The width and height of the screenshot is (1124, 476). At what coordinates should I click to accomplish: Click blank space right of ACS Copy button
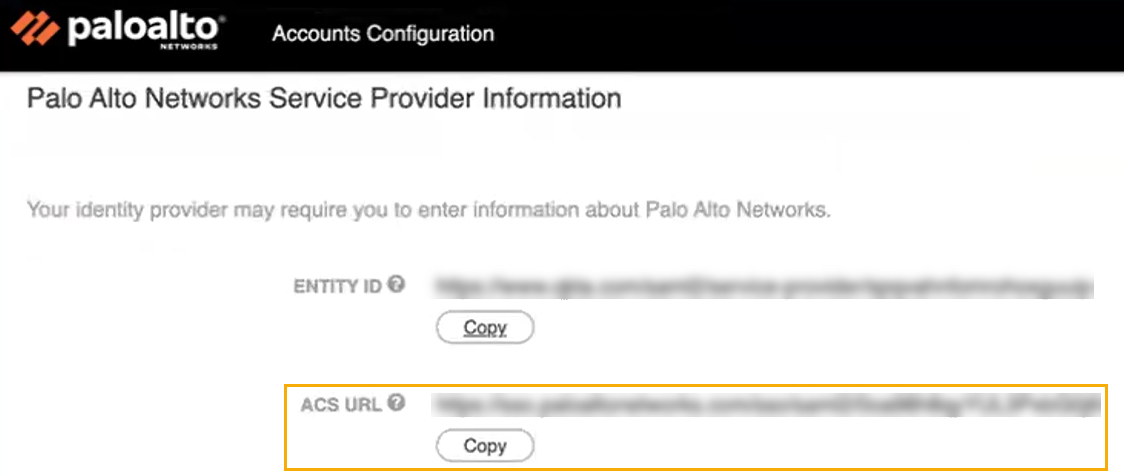tap(800, 446)
